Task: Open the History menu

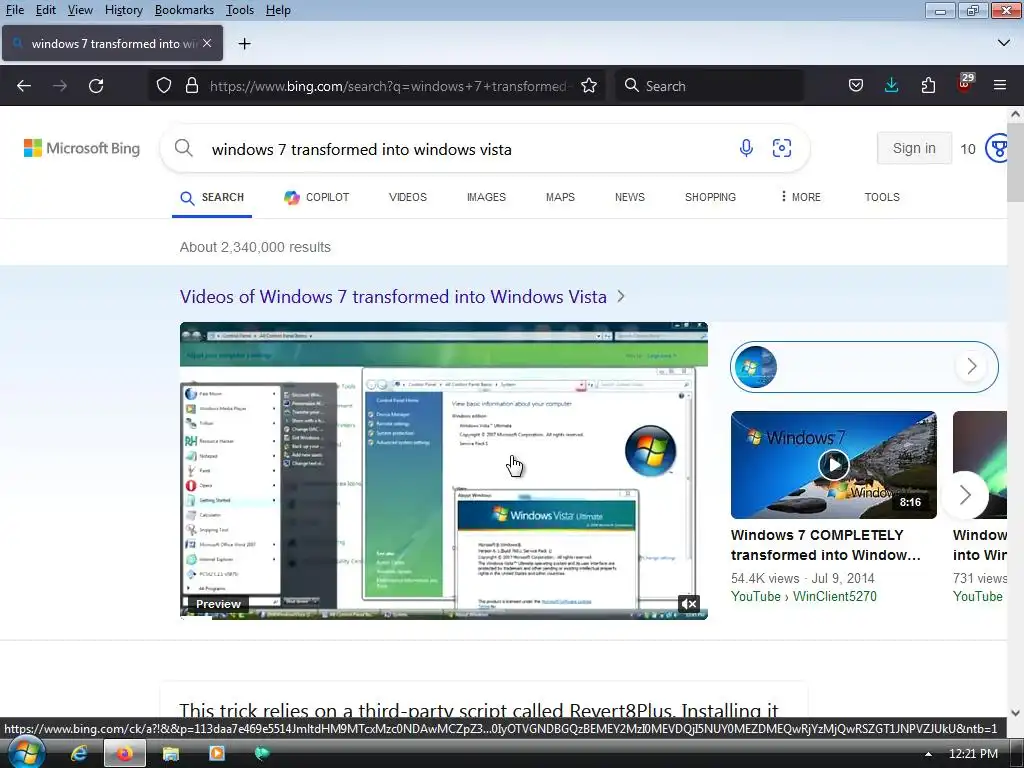Action: pos(123,10)
